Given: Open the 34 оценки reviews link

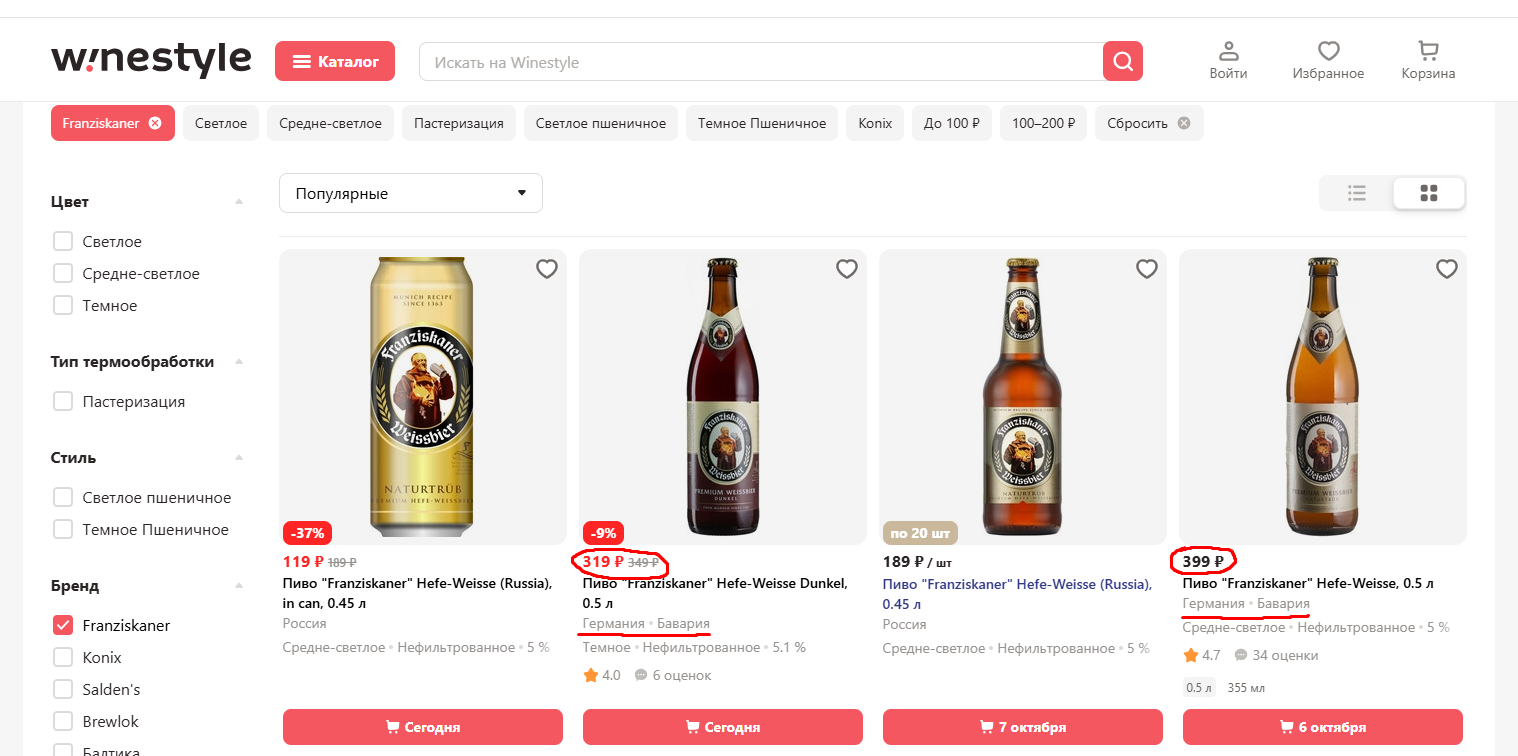Looking at the screenshot, I should [1276, 655].
